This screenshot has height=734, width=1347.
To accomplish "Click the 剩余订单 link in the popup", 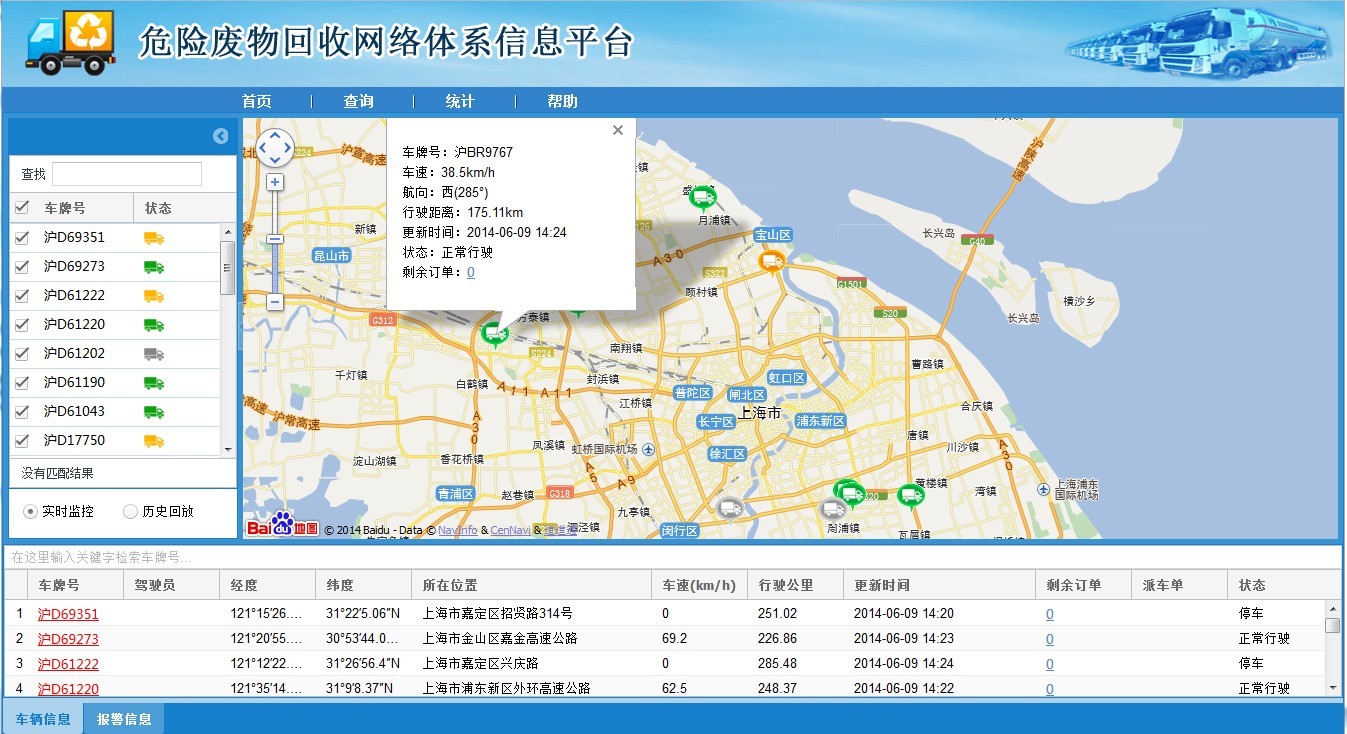I will point(471,272).
